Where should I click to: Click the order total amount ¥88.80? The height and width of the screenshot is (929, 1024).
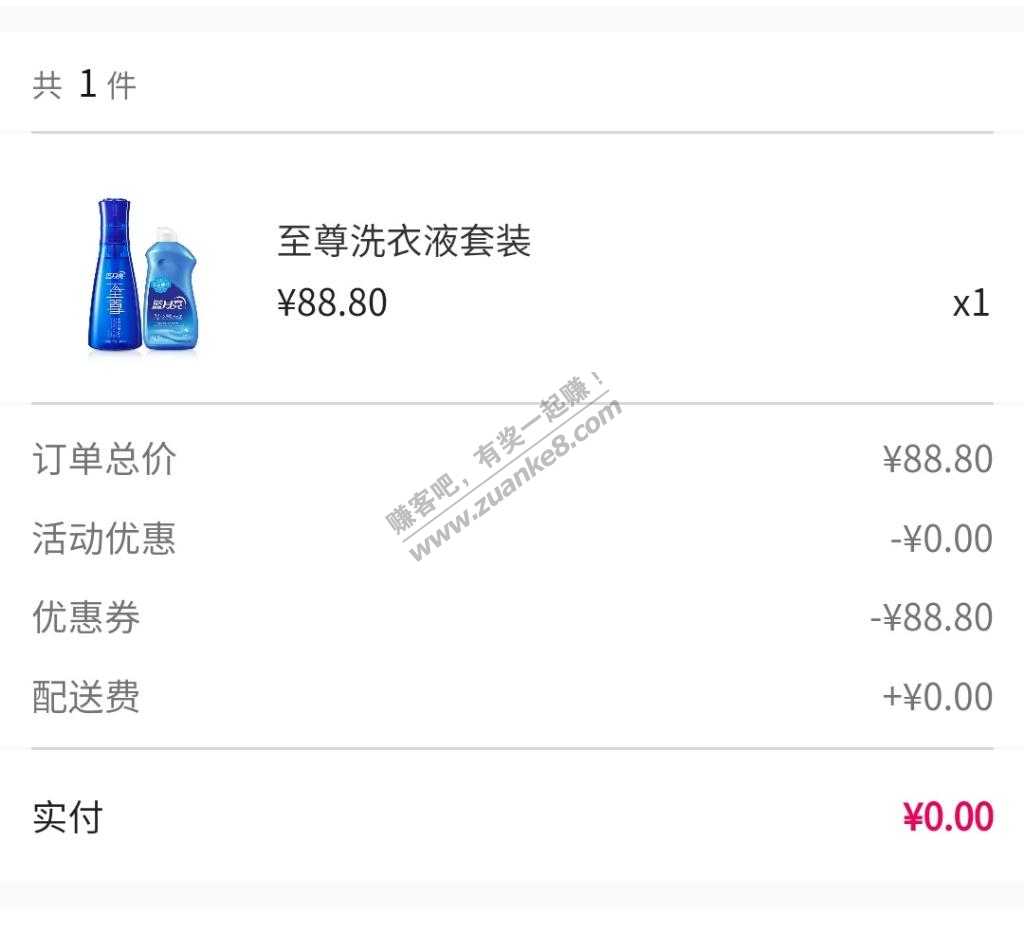coord(937,459)
